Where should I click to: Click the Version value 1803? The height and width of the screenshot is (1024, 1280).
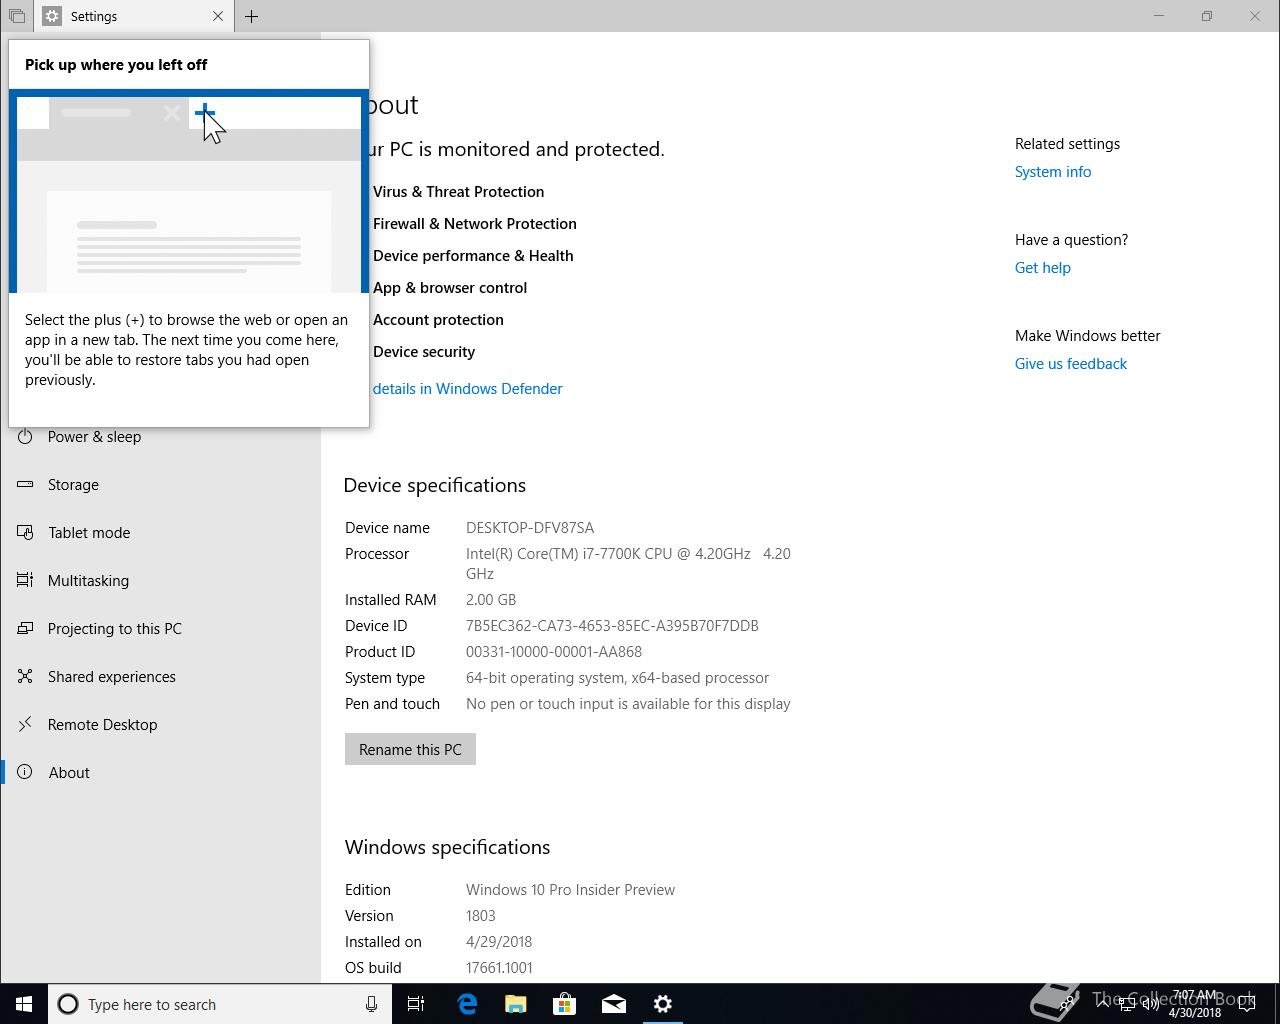click(480, 915)
